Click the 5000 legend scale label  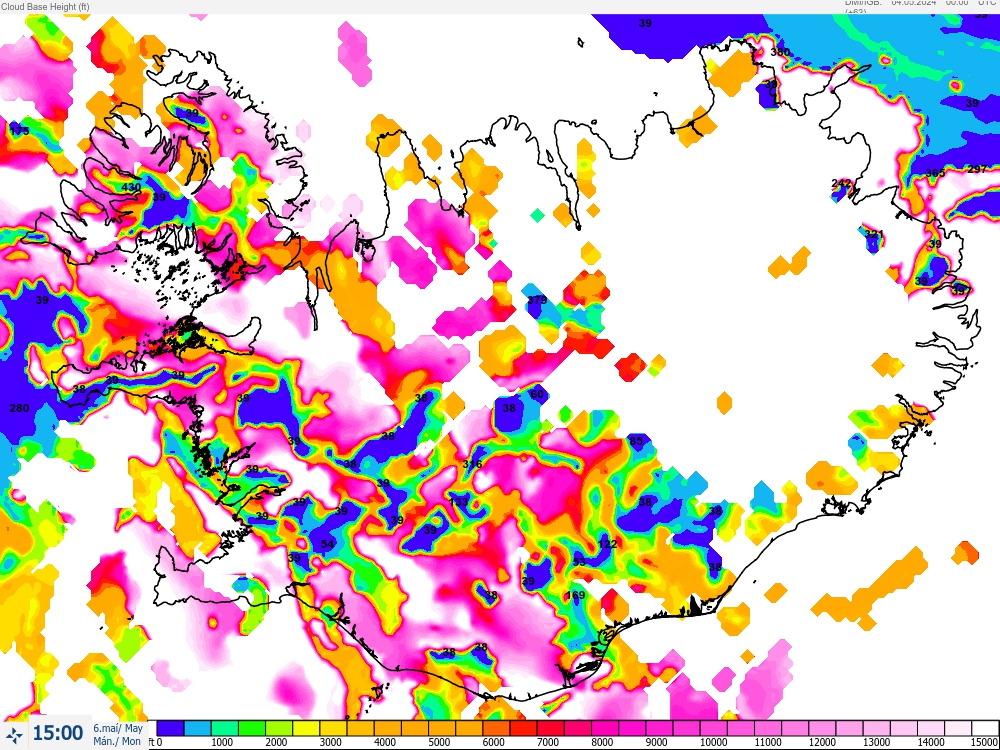pos(439,743)
